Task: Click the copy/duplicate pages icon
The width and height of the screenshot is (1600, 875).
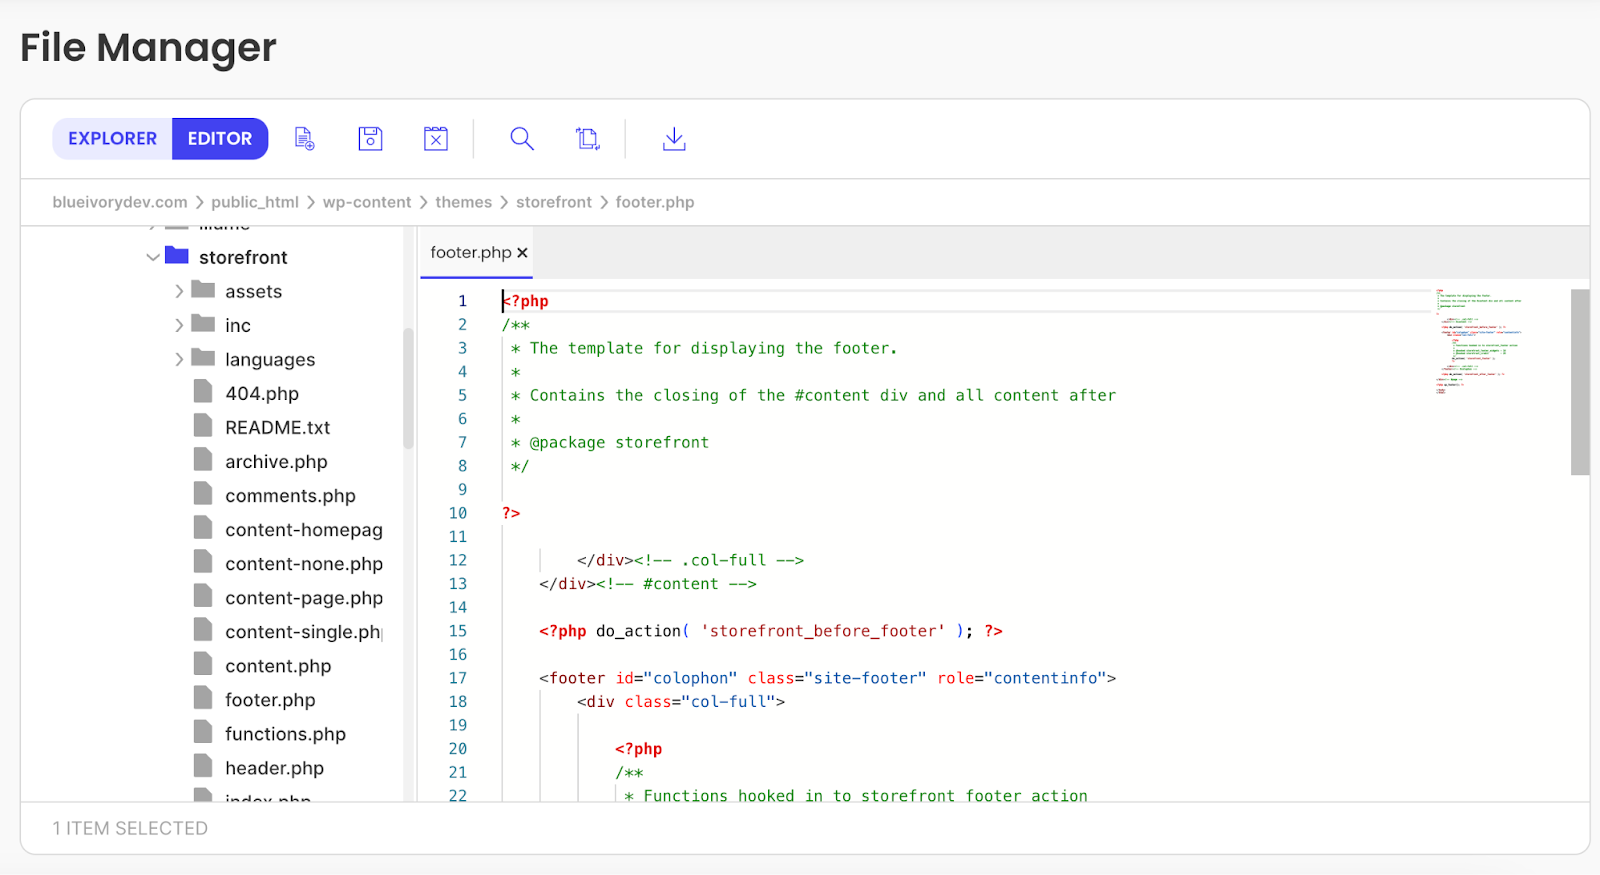Action: (588, 139)
